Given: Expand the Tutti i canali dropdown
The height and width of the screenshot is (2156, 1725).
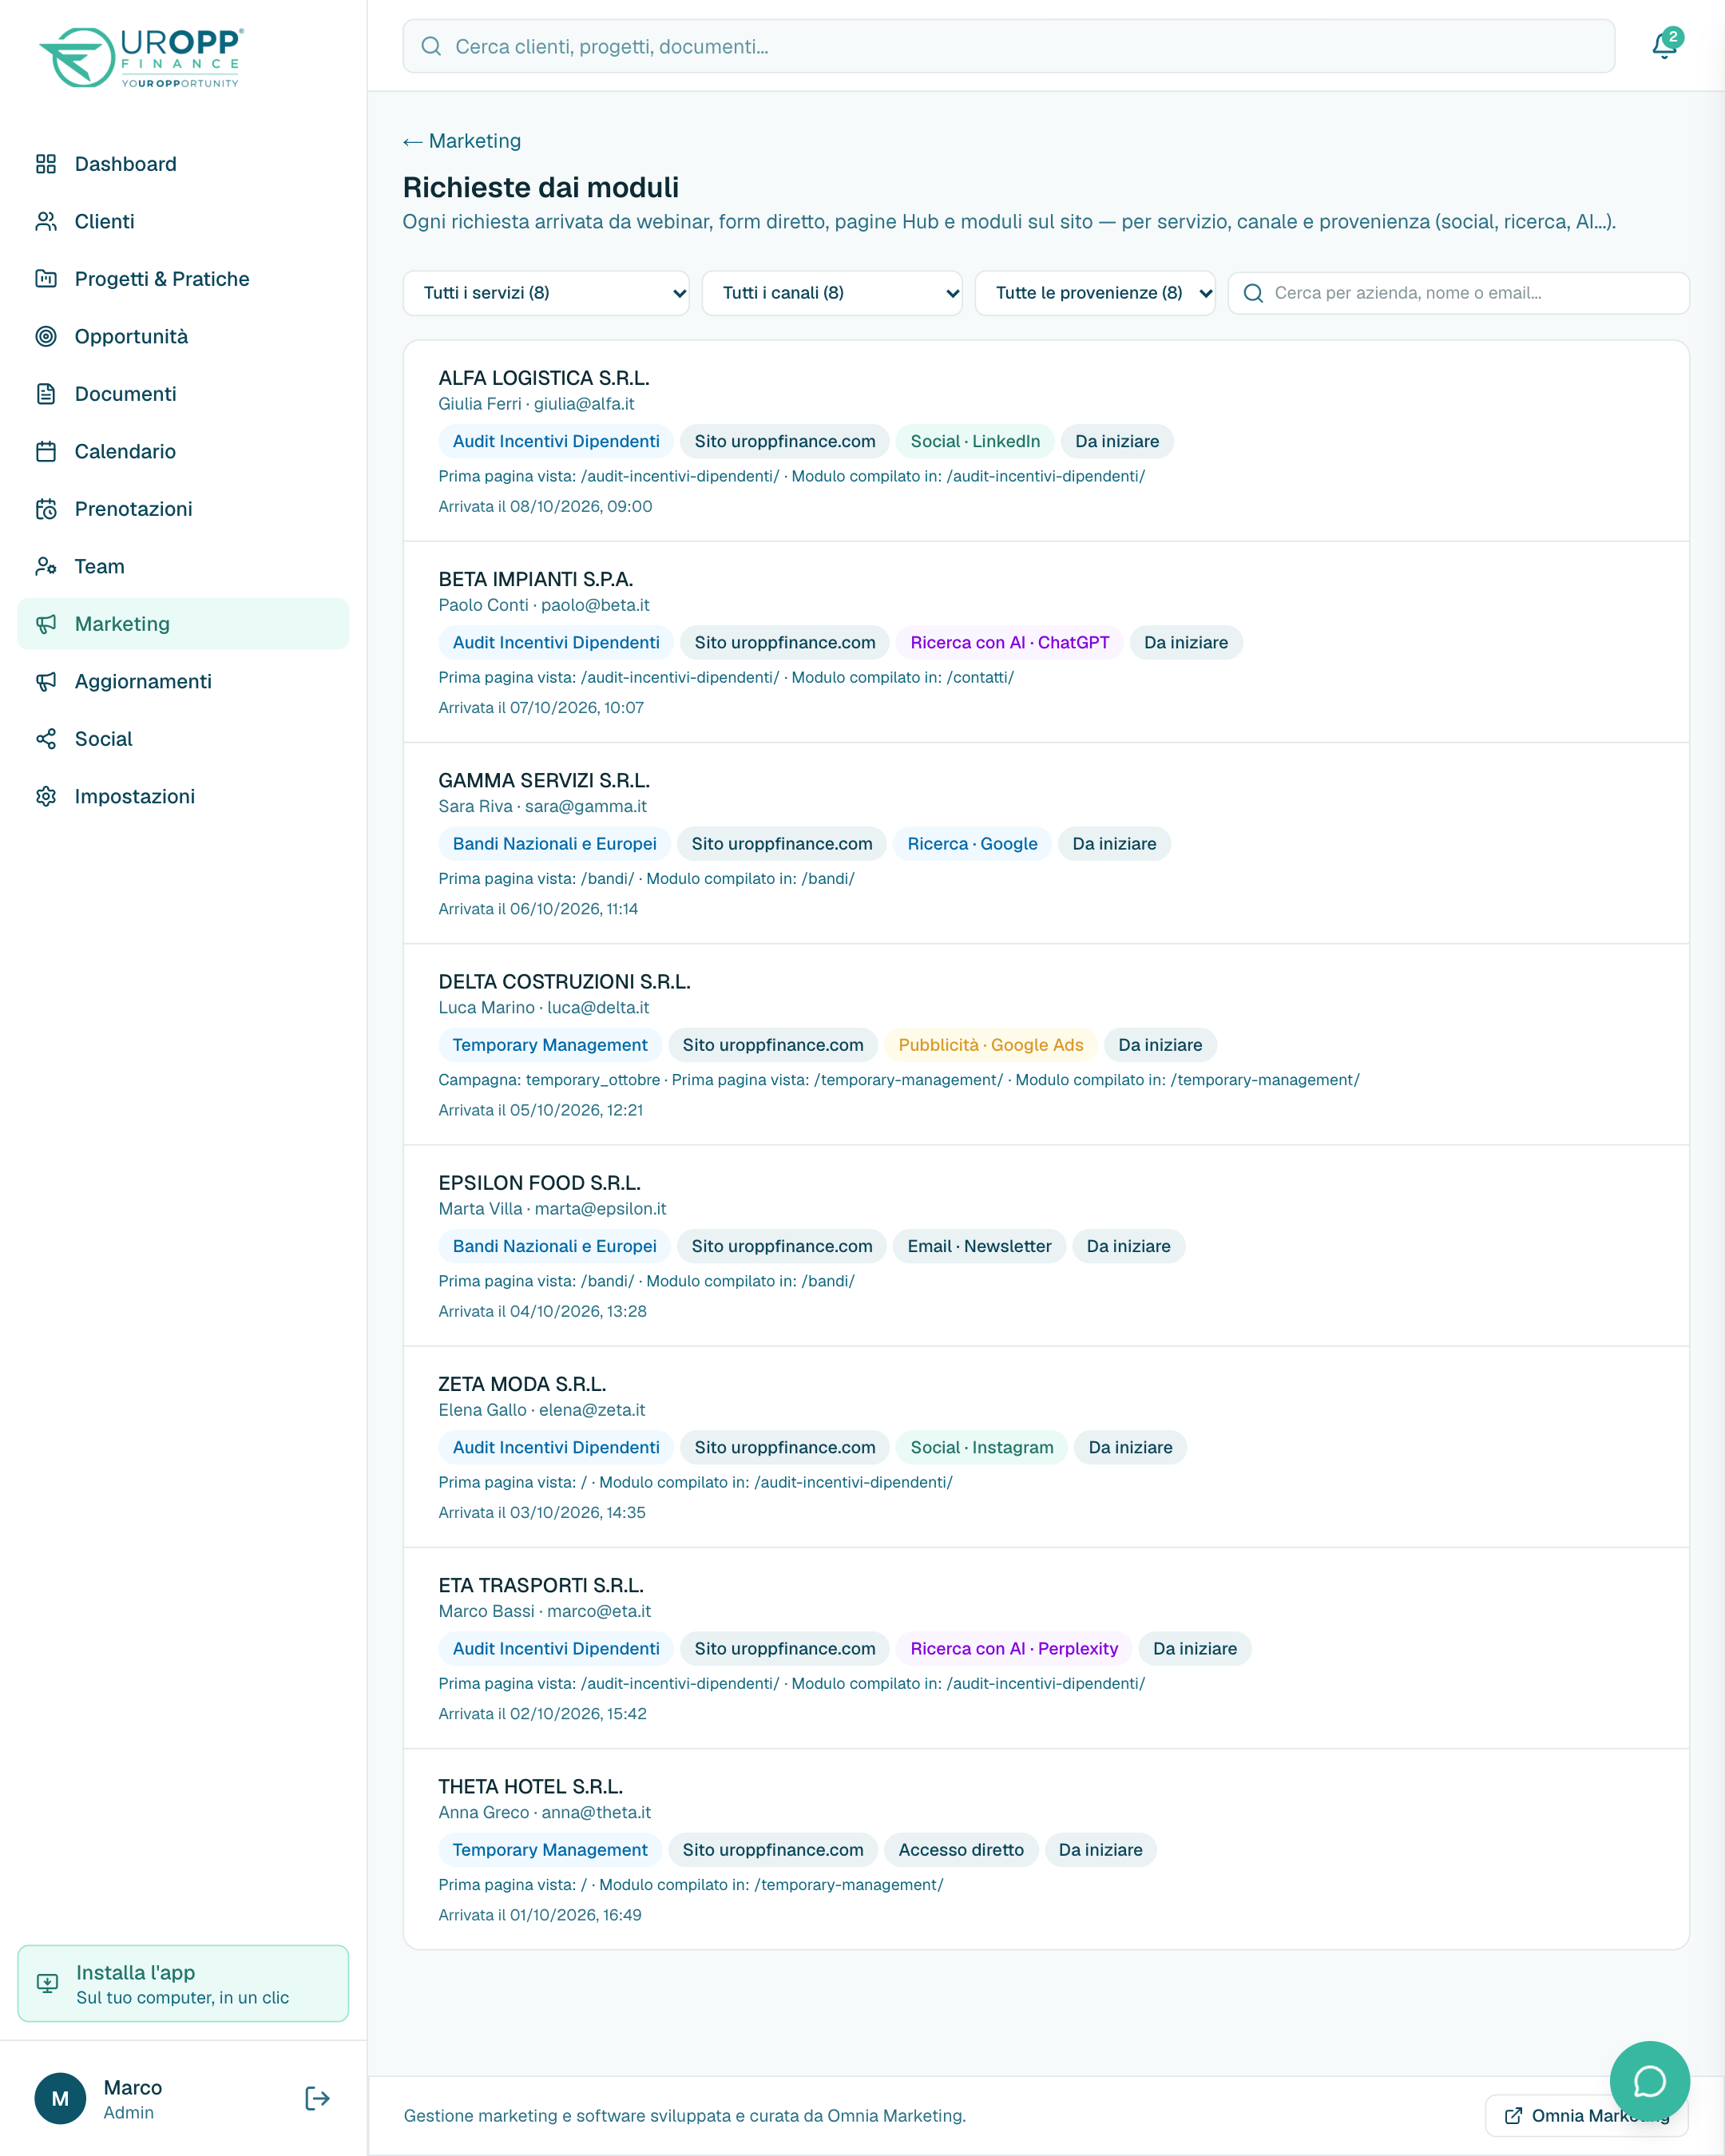Looking at the screenshot, I should [x=832, y=293].
